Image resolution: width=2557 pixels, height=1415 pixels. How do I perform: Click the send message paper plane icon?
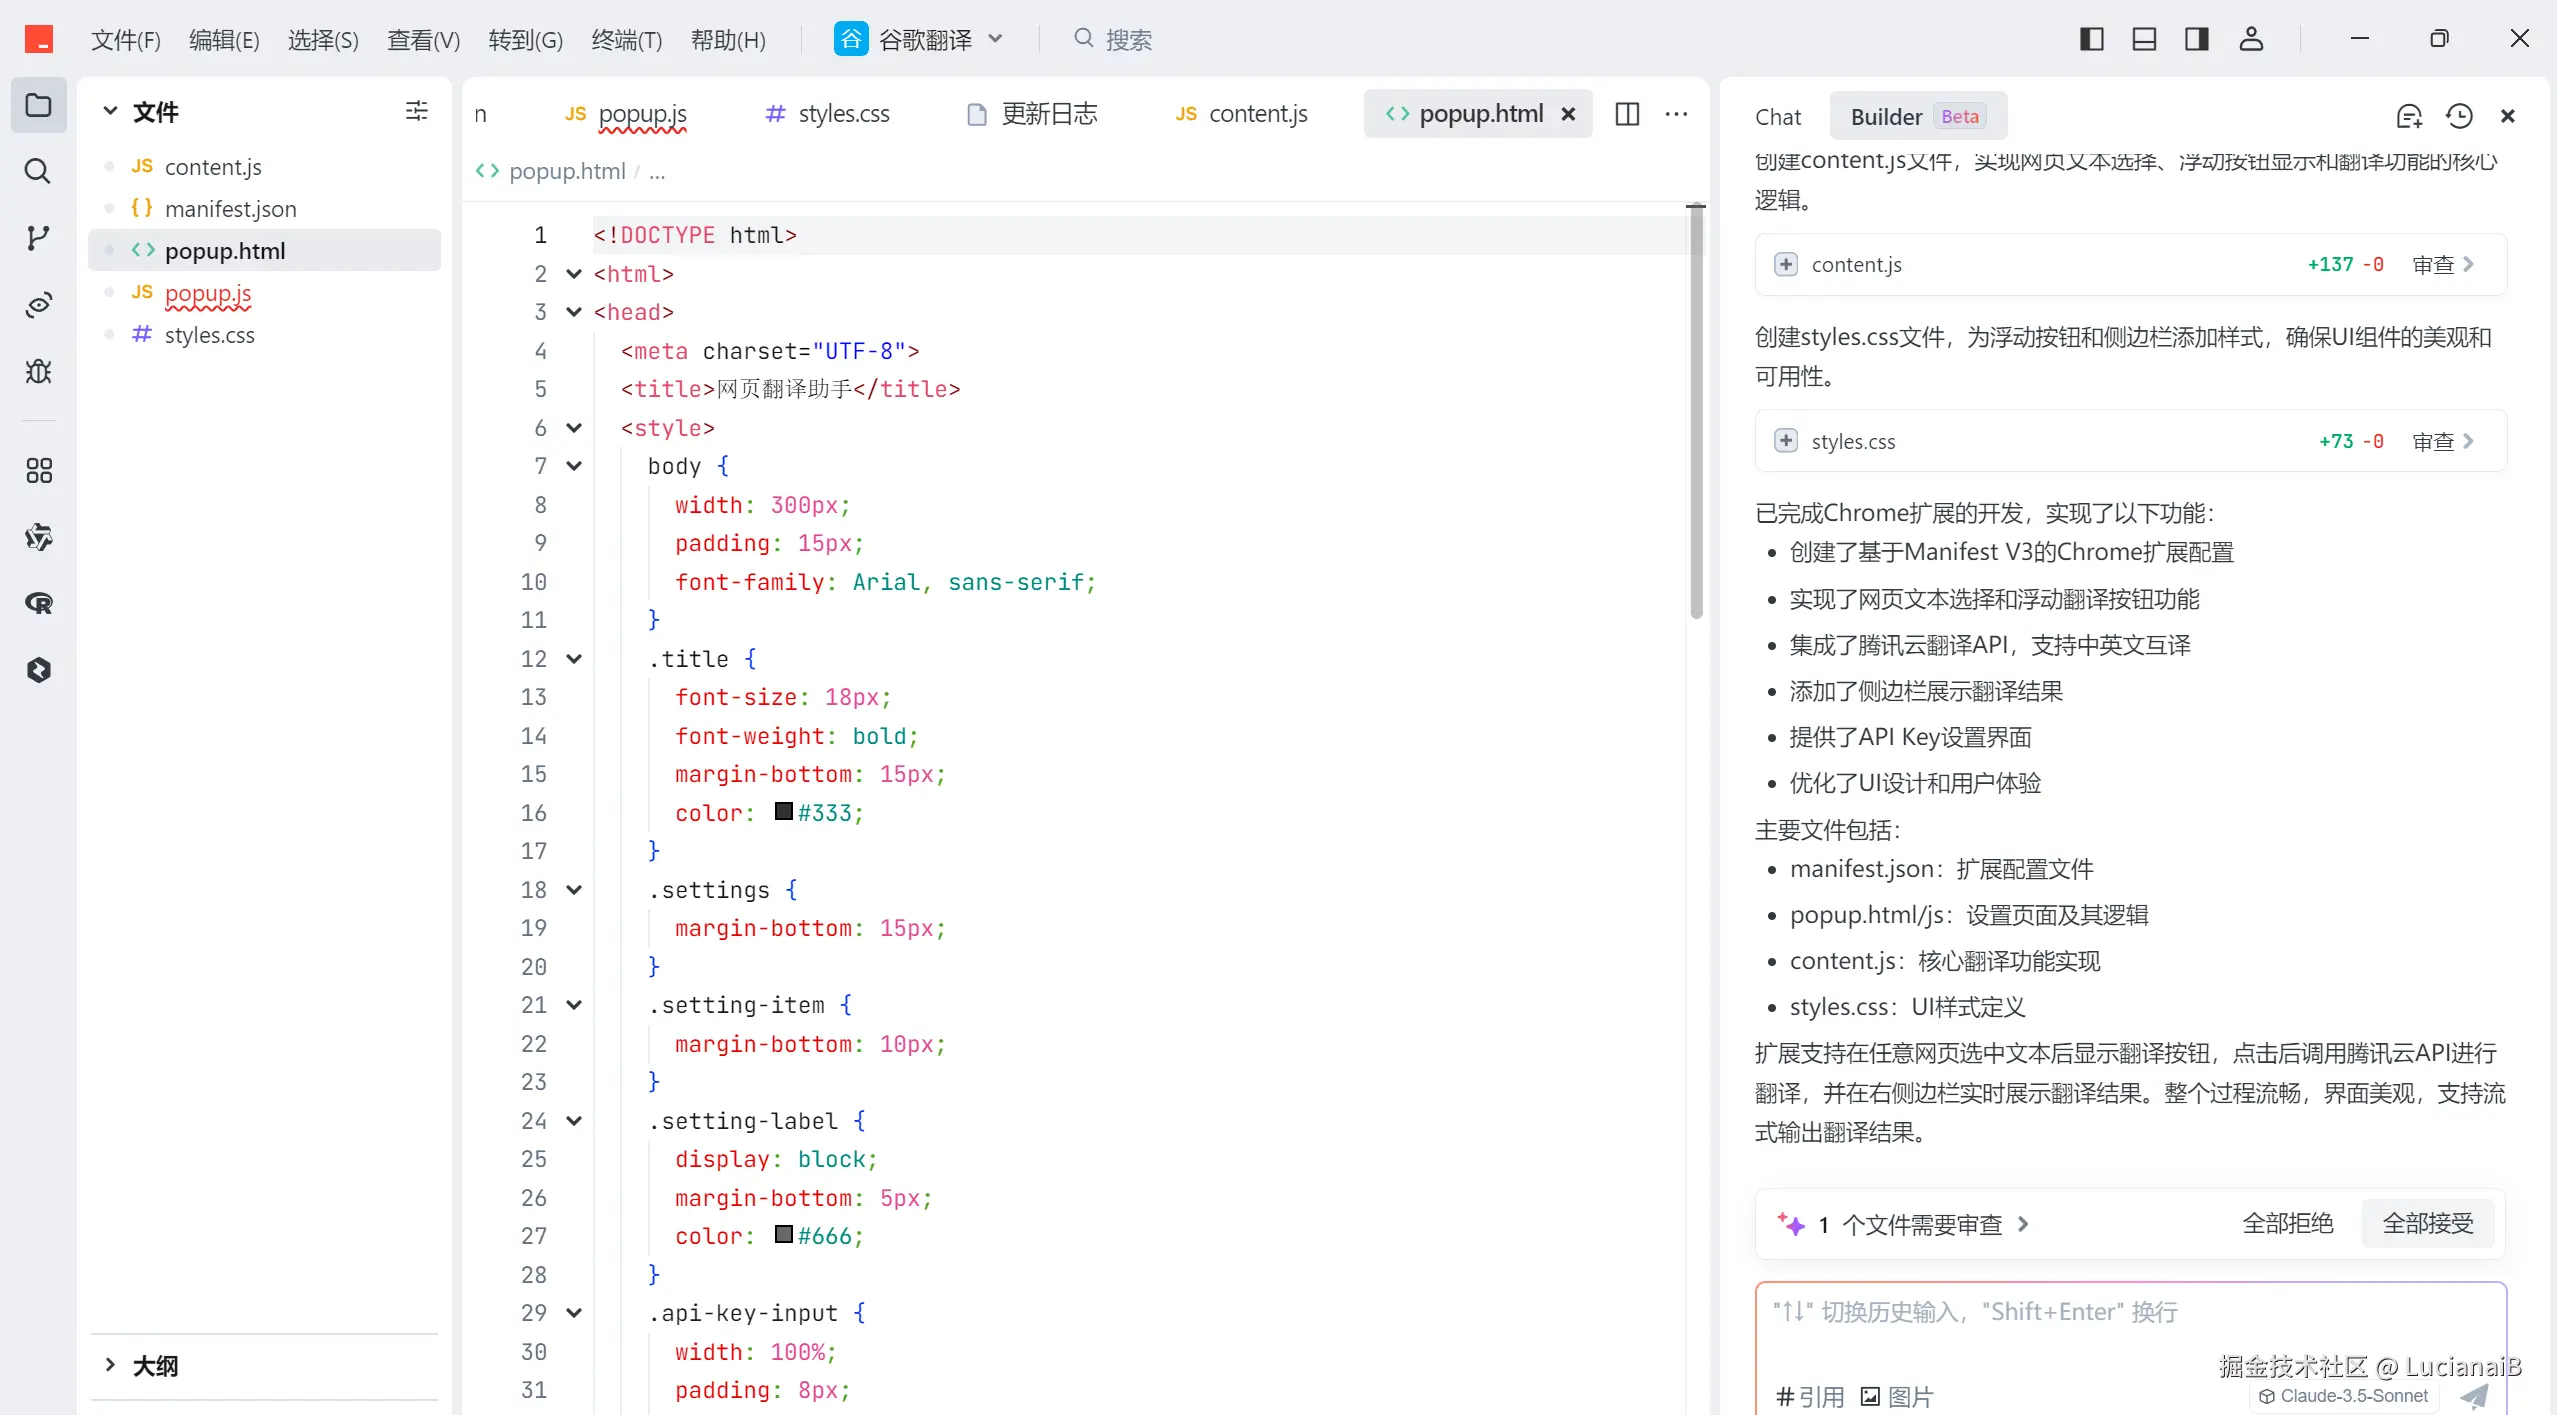tap(2475, 1396)
